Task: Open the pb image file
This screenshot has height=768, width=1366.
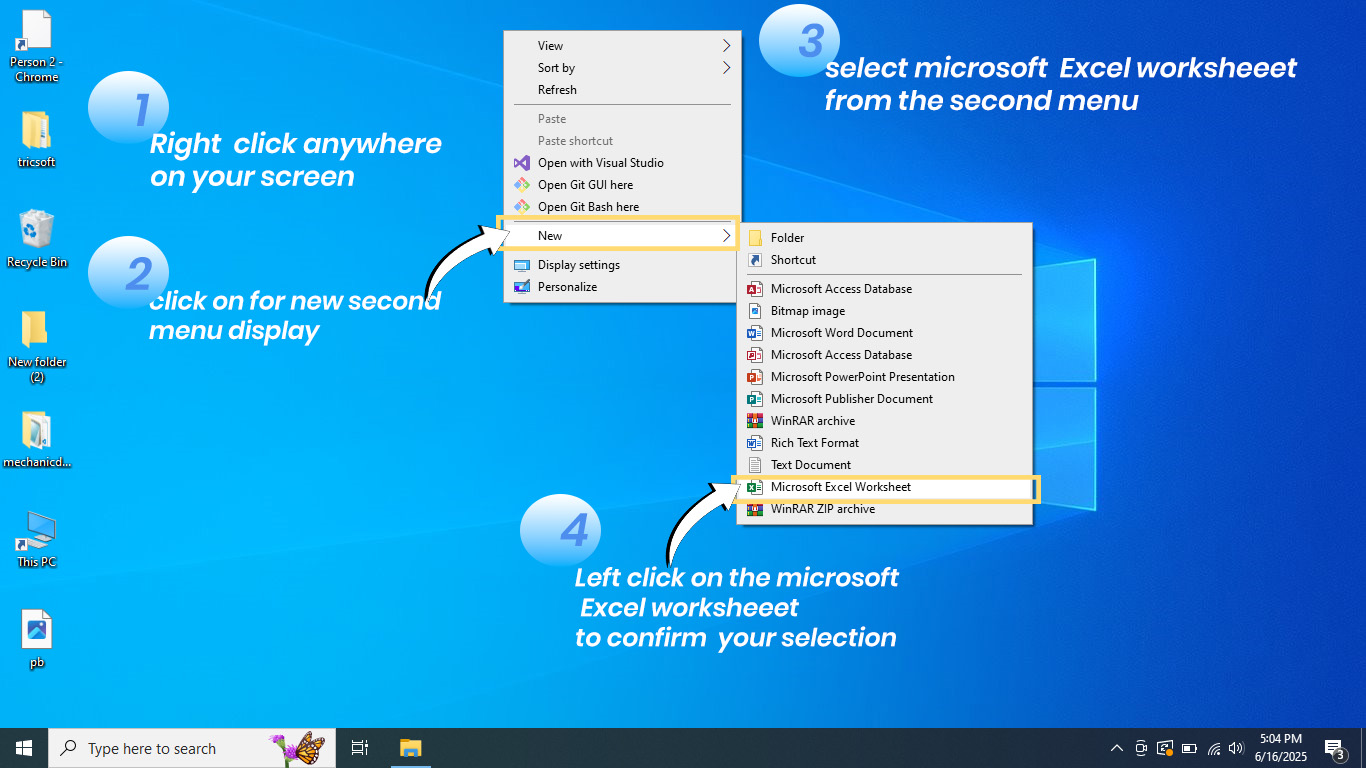Action: tap(36, 625)
